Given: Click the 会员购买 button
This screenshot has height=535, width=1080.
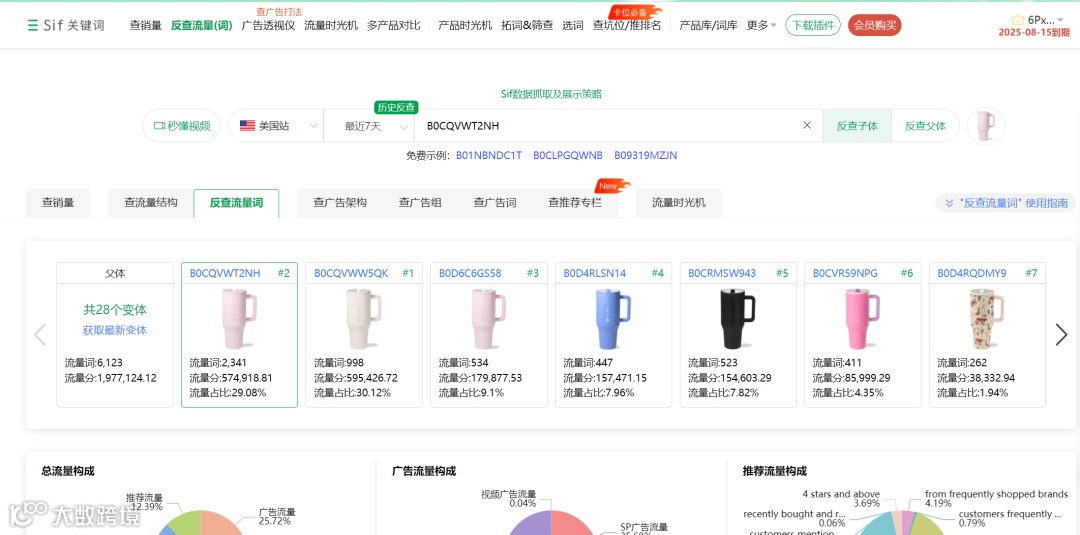Looking at the screenshot, I should pyautogui.click(x=875, y=25).
